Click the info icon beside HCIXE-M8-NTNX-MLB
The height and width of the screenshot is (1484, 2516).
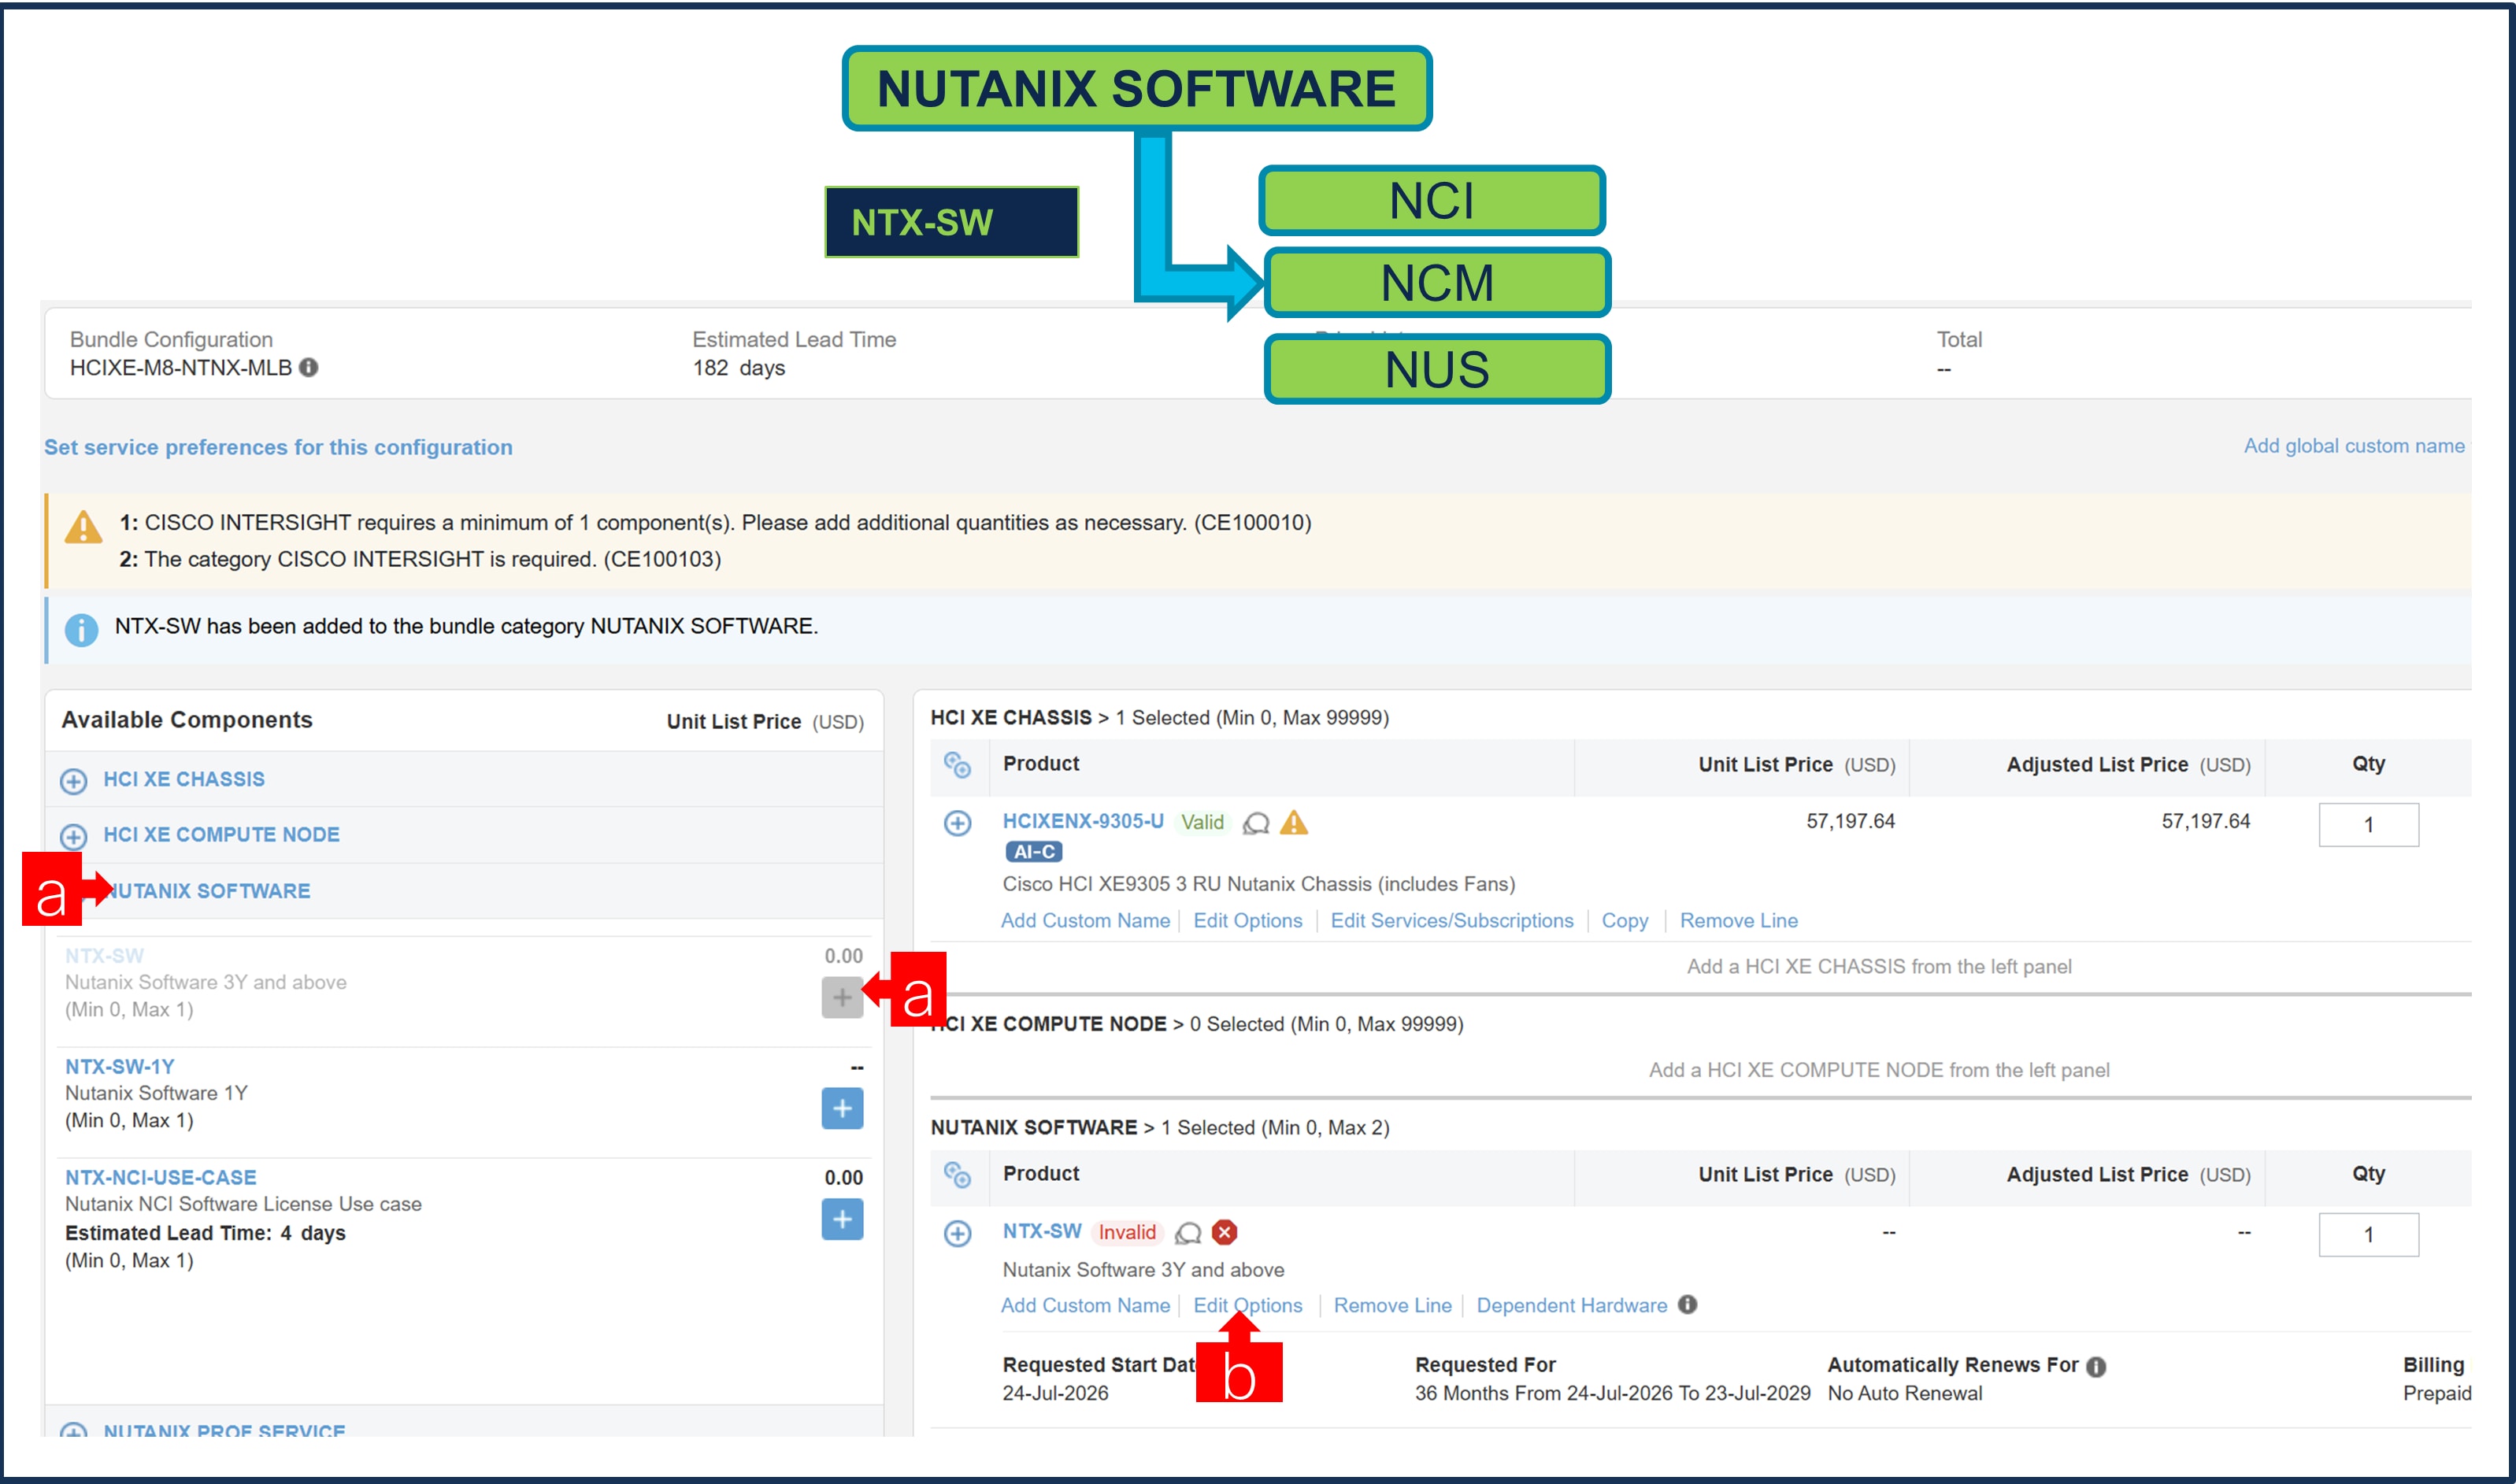[x=309, y=368]
